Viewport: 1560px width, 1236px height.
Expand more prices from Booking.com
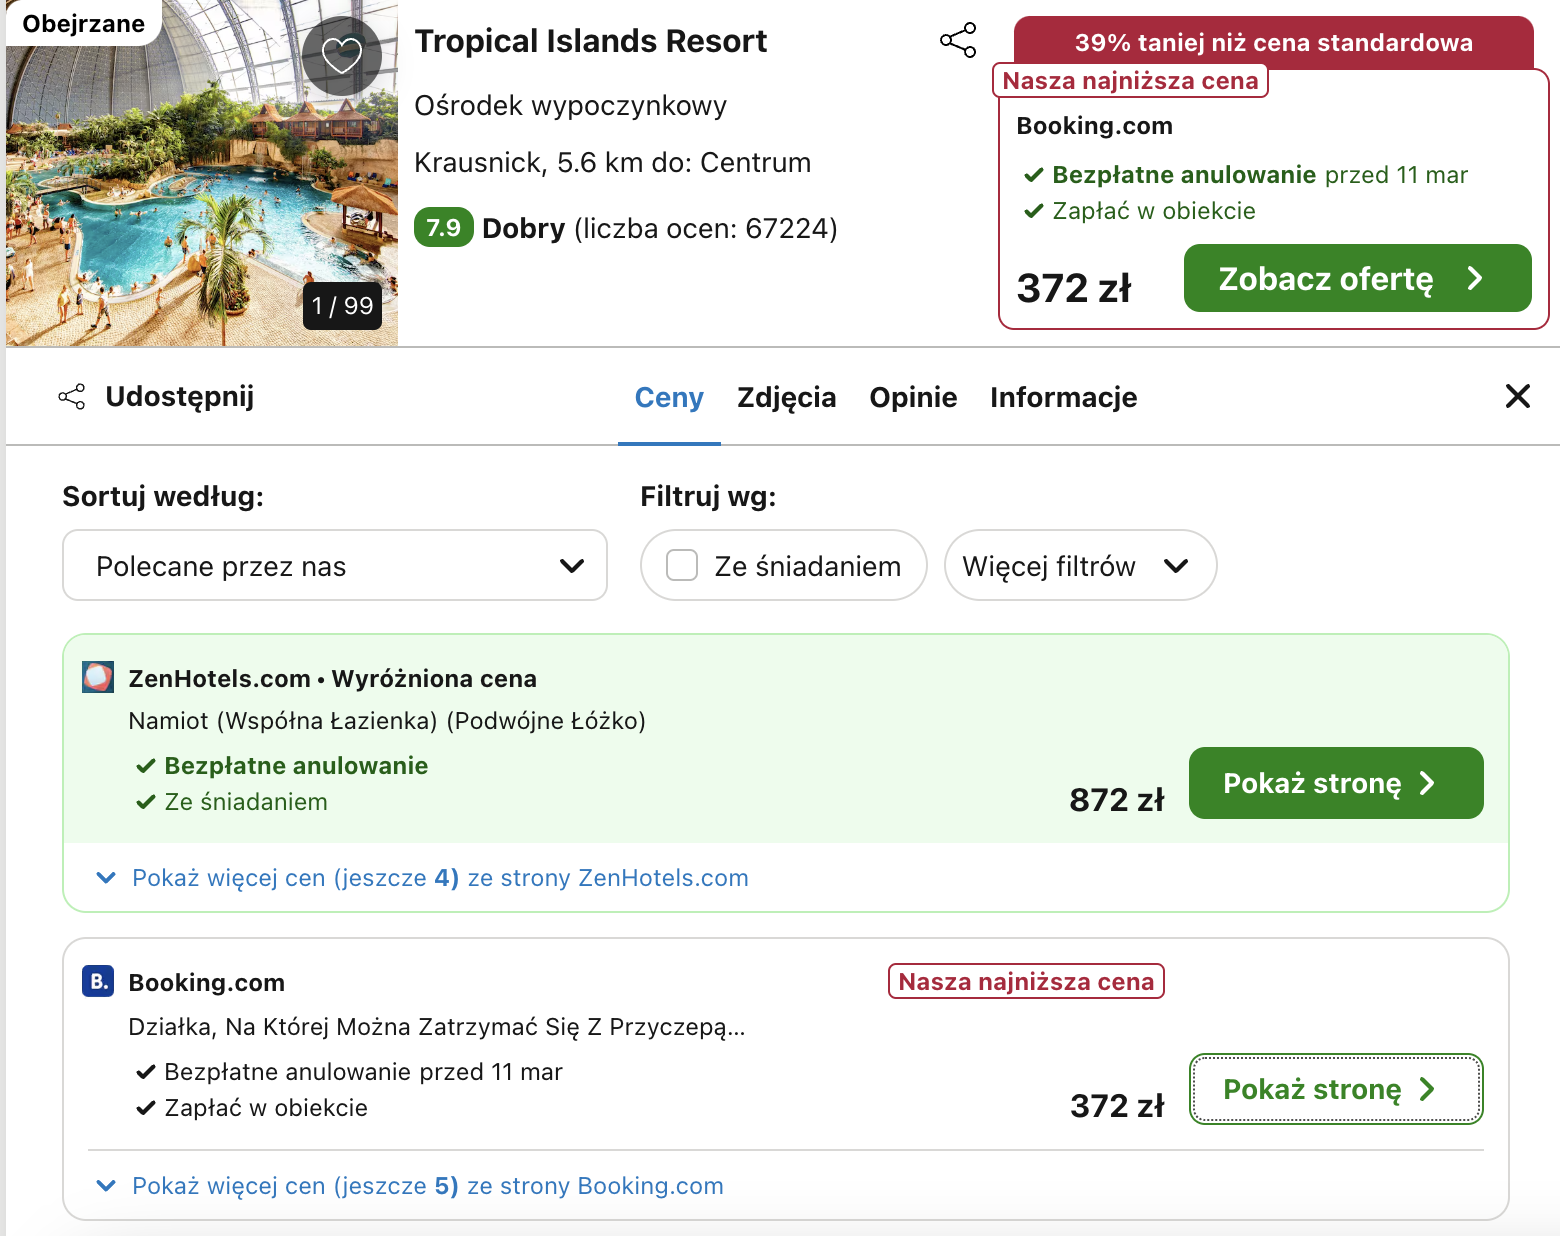[428, 1186]
